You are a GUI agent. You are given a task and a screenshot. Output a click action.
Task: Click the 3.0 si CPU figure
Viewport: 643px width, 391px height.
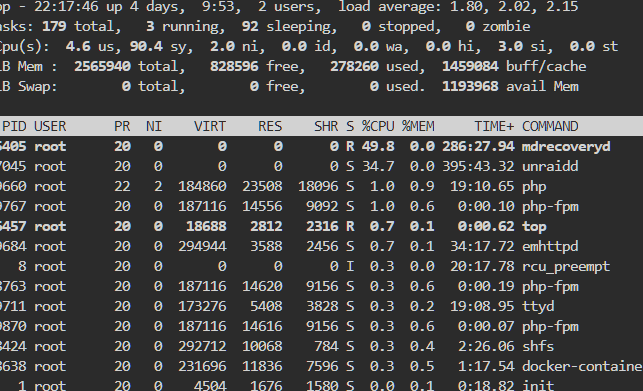510,46
